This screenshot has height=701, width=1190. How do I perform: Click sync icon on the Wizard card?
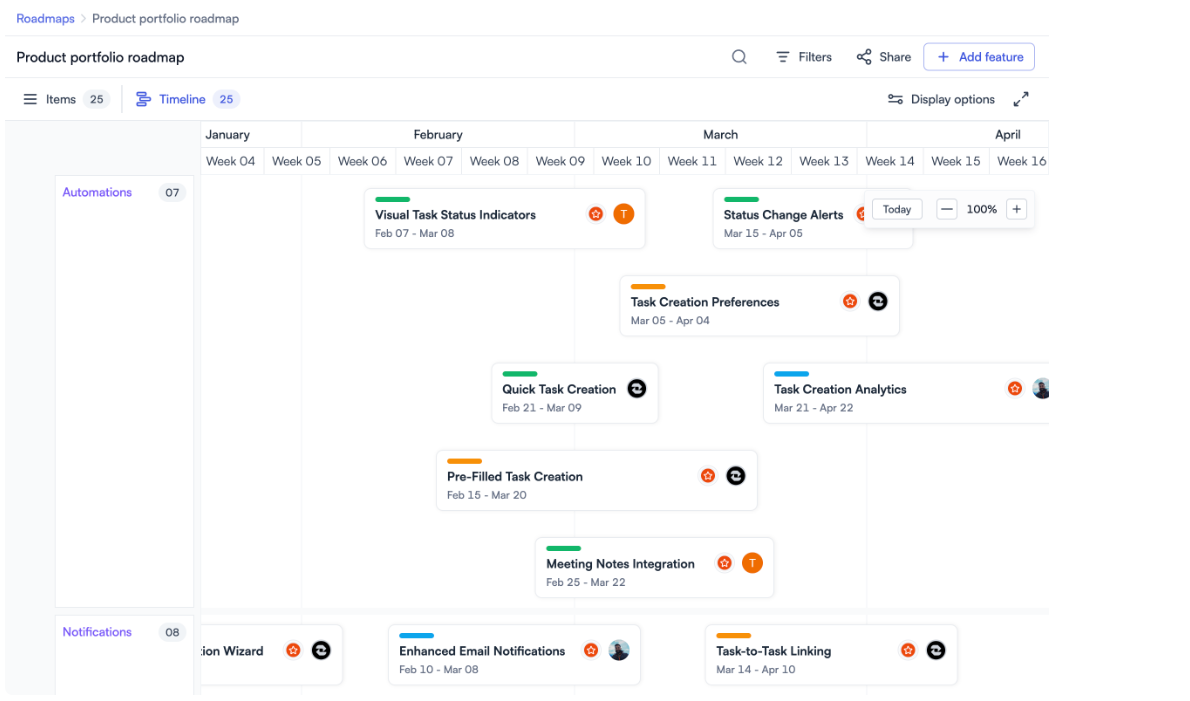(321, 650)
